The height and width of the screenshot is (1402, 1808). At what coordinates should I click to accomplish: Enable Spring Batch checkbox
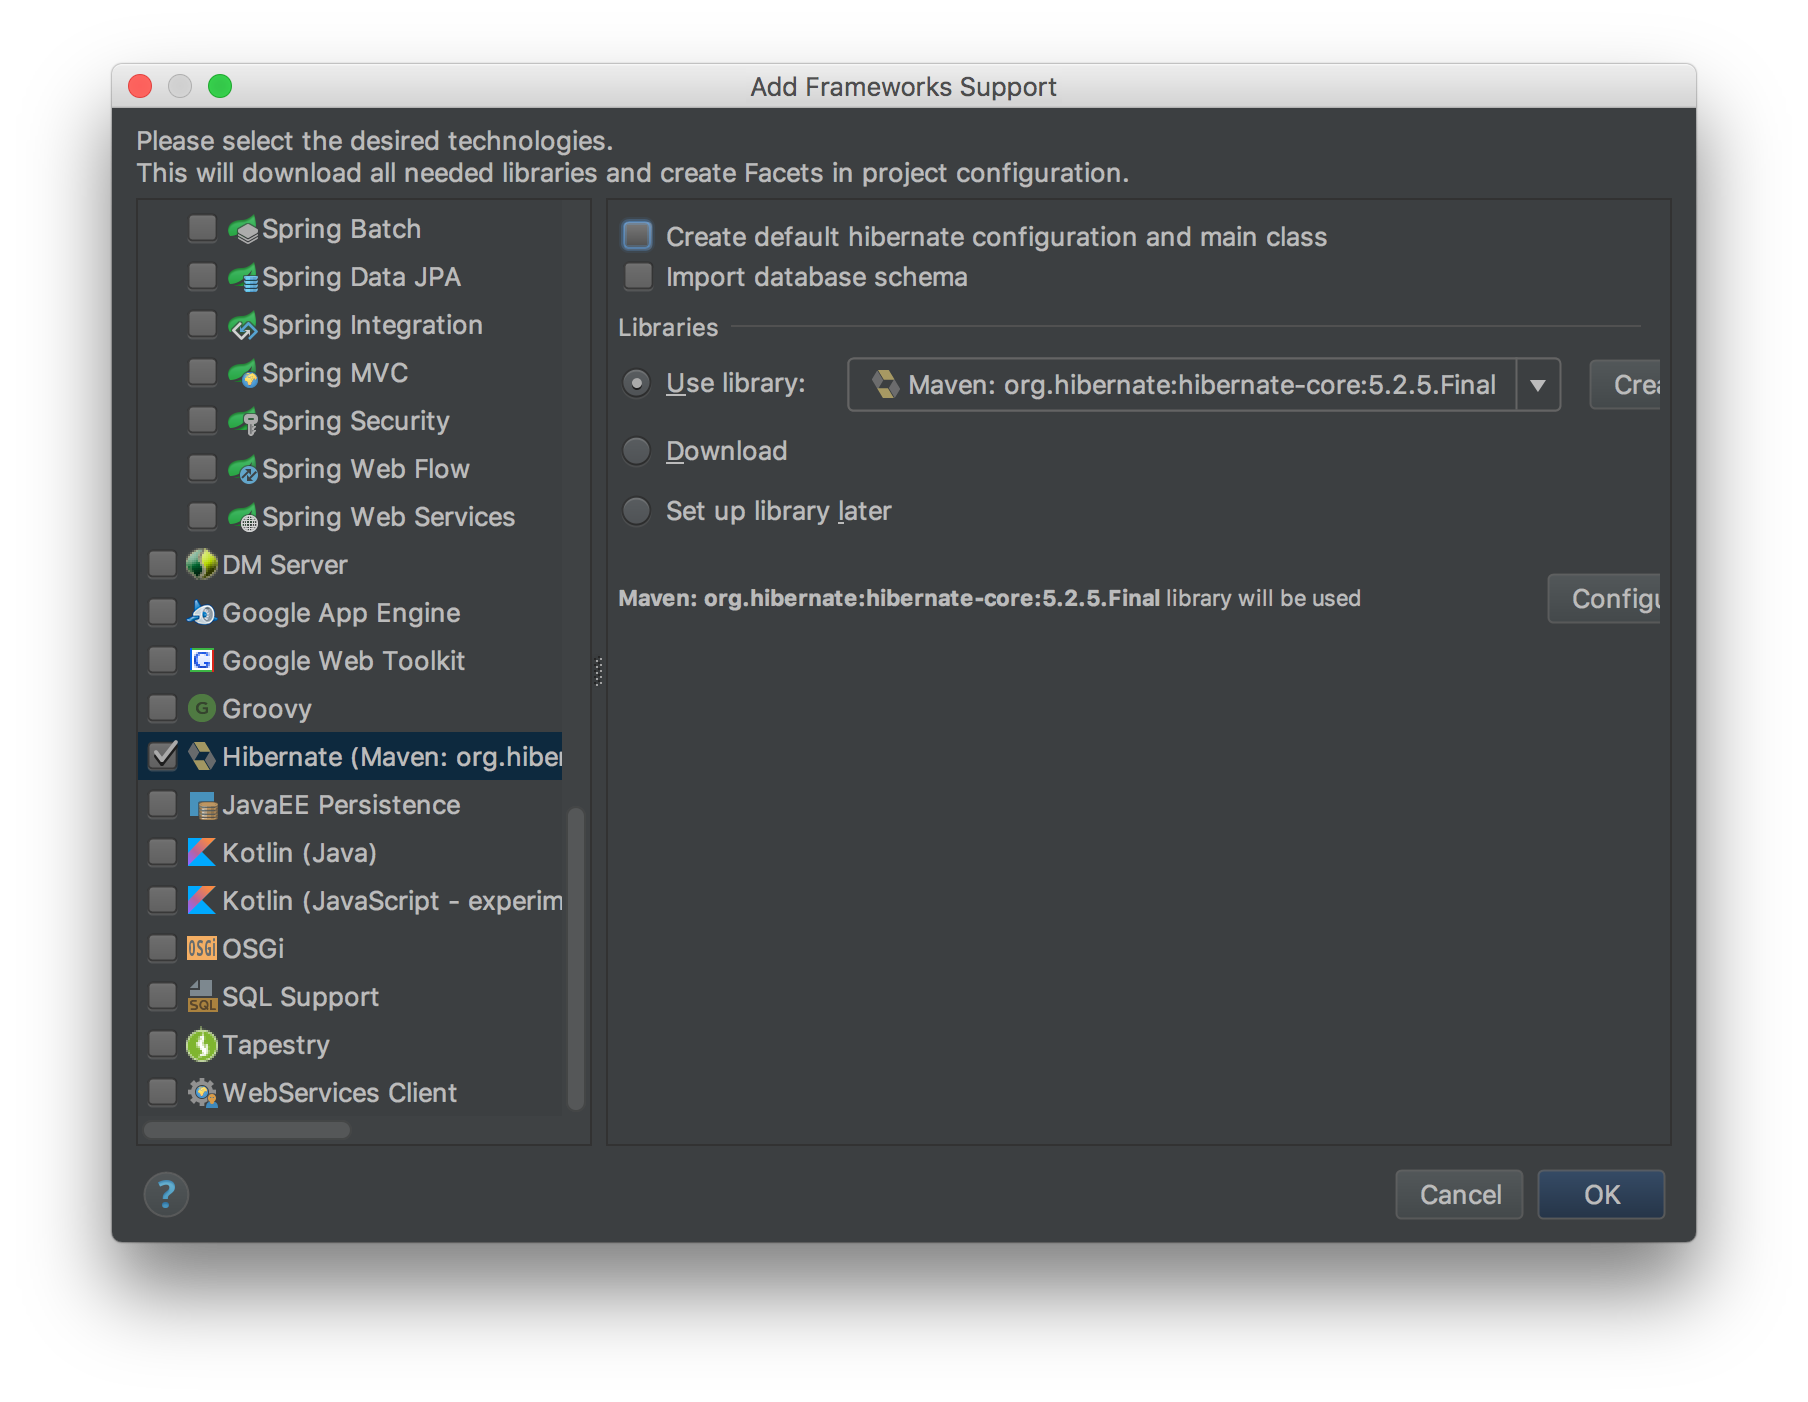[202, 229]
